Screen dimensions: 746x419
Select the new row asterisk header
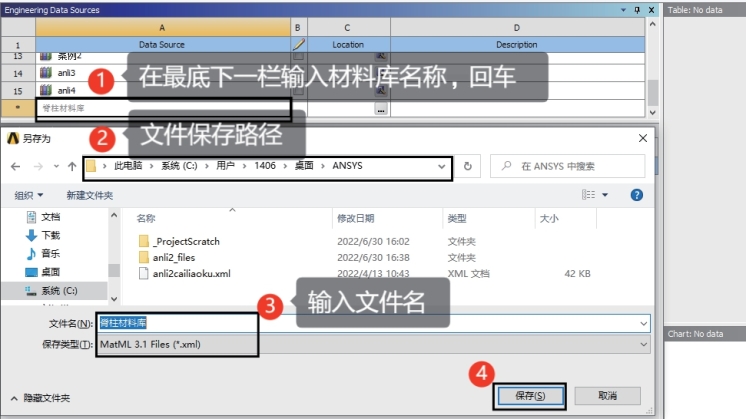[x=18, y=107]
